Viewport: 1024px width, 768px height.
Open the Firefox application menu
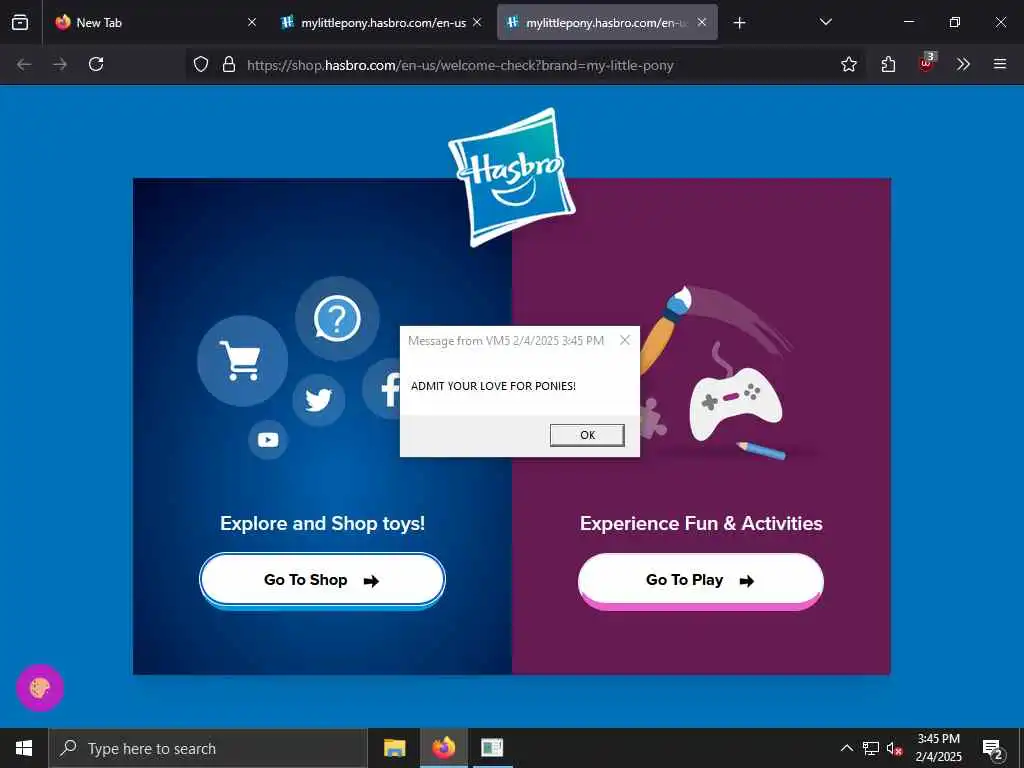pos(1000,64)
